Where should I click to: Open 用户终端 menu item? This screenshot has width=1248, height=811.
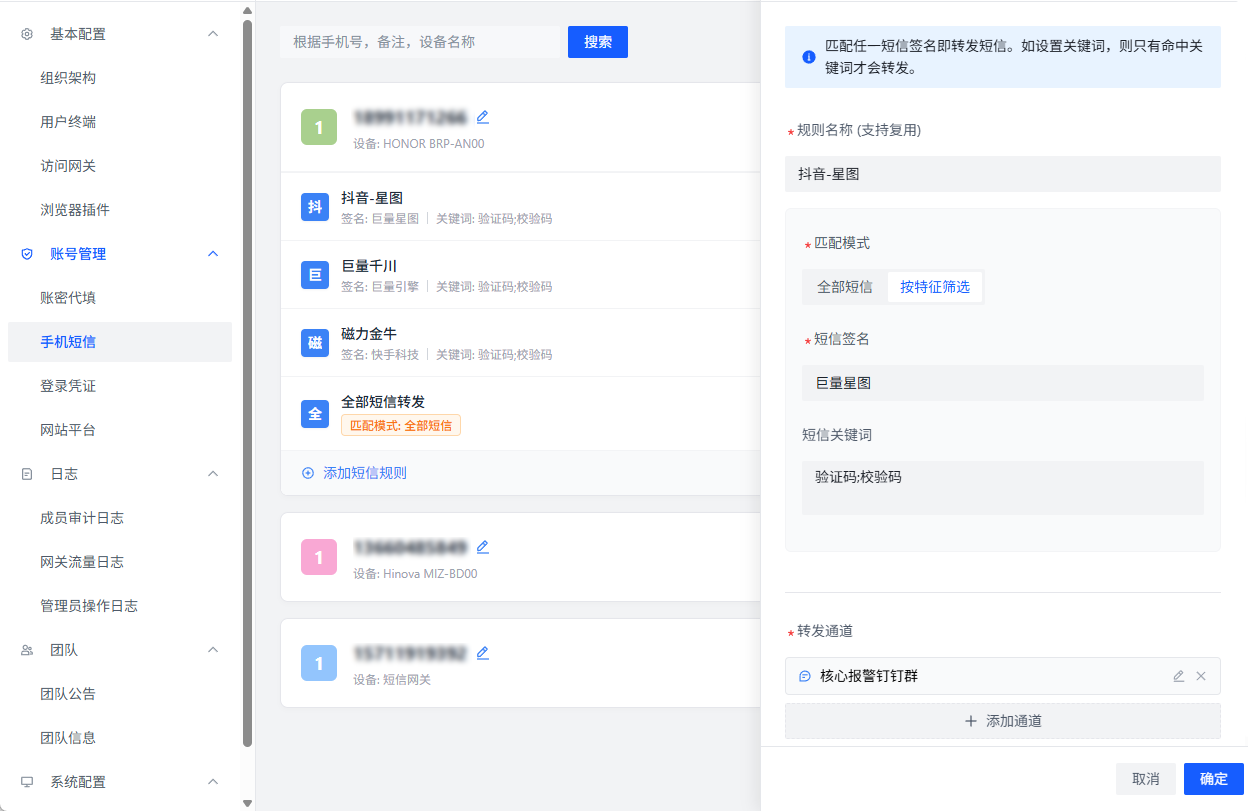click(x=120, y=122)
